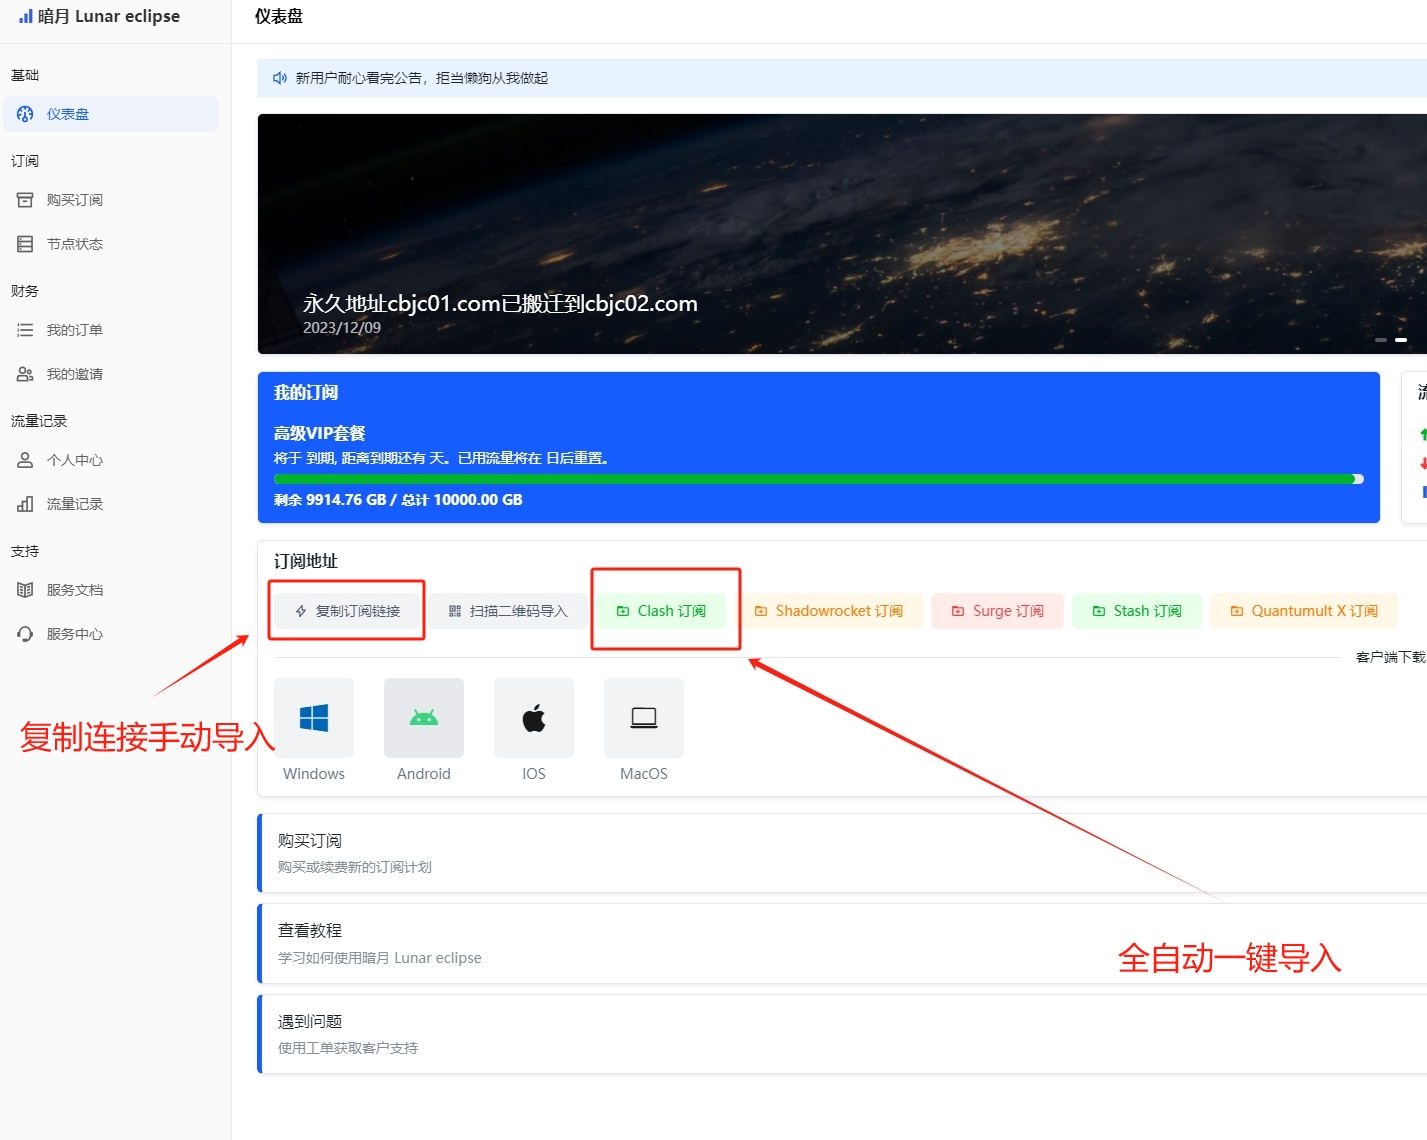Screen dimensions: 1427x1140
Task: Open the Android client download icon
Action: click(x=424, y=718)
